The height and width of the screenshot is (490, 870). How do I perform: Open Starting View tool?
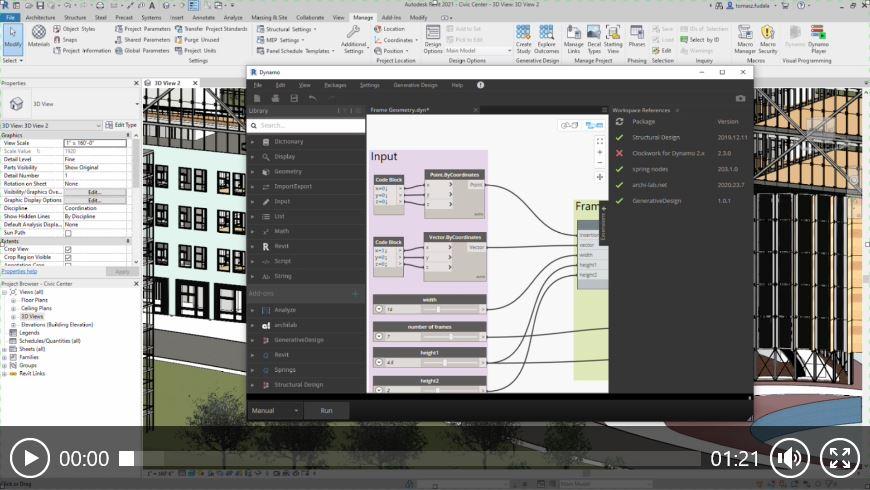(x=613, y=39)
